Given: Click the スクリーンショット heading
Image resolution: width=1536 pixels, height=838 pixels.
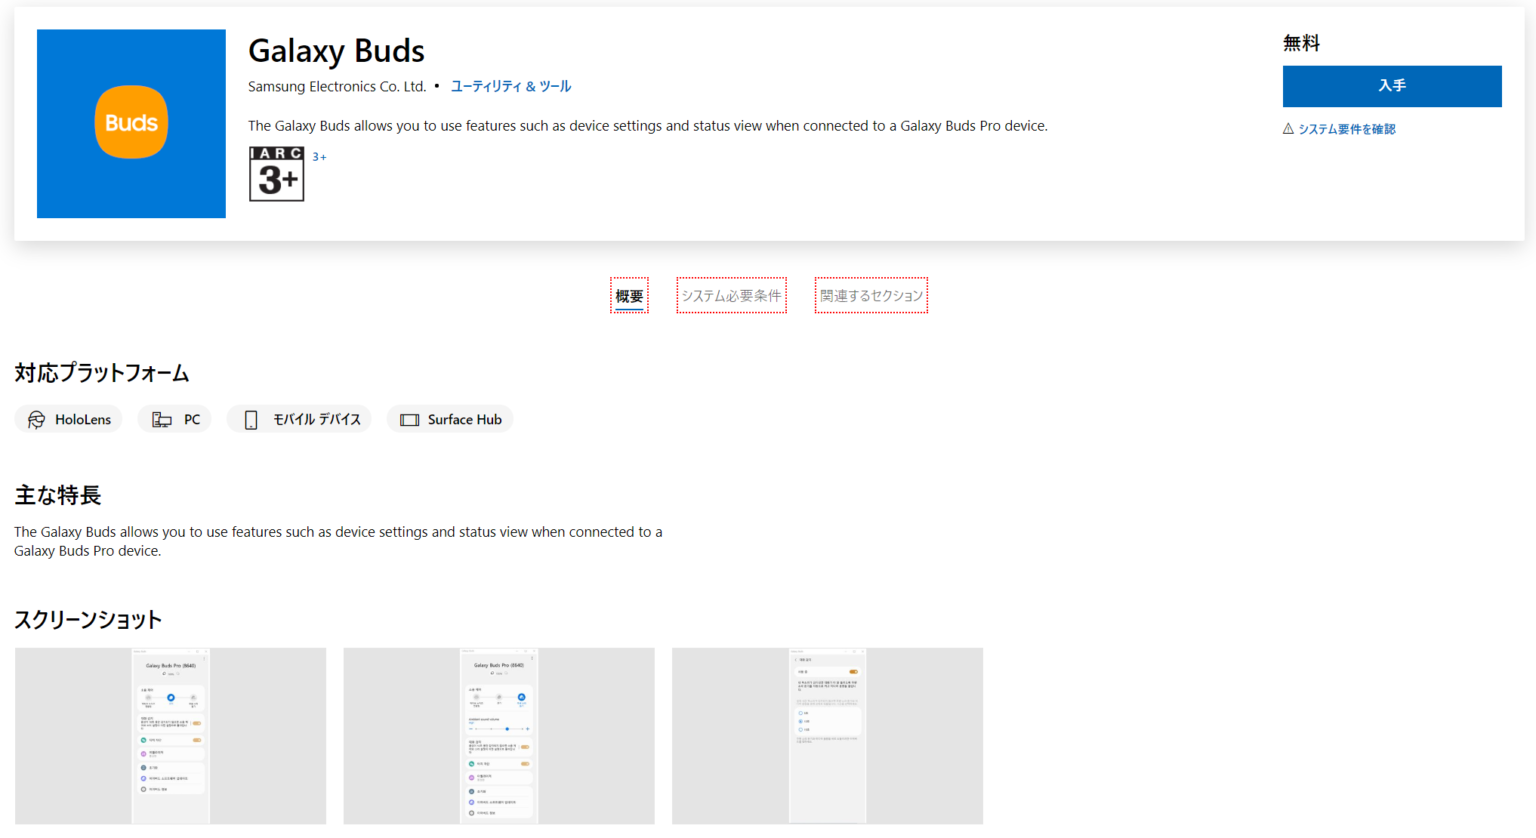Looking at the screenshot, I should 88,620.
